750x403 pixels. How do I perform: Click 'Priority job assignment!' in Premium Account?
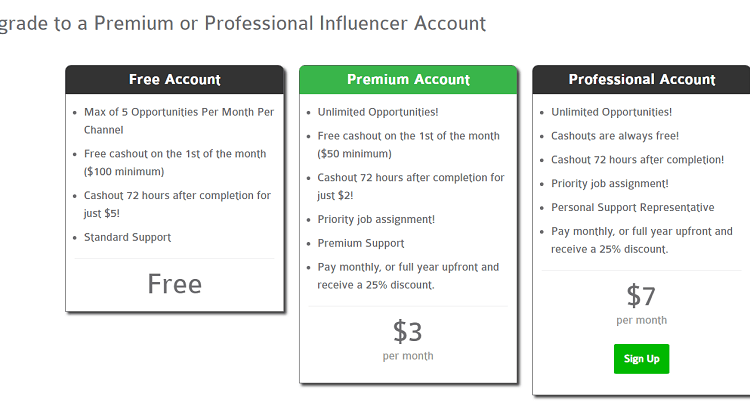tap(376, 219)
